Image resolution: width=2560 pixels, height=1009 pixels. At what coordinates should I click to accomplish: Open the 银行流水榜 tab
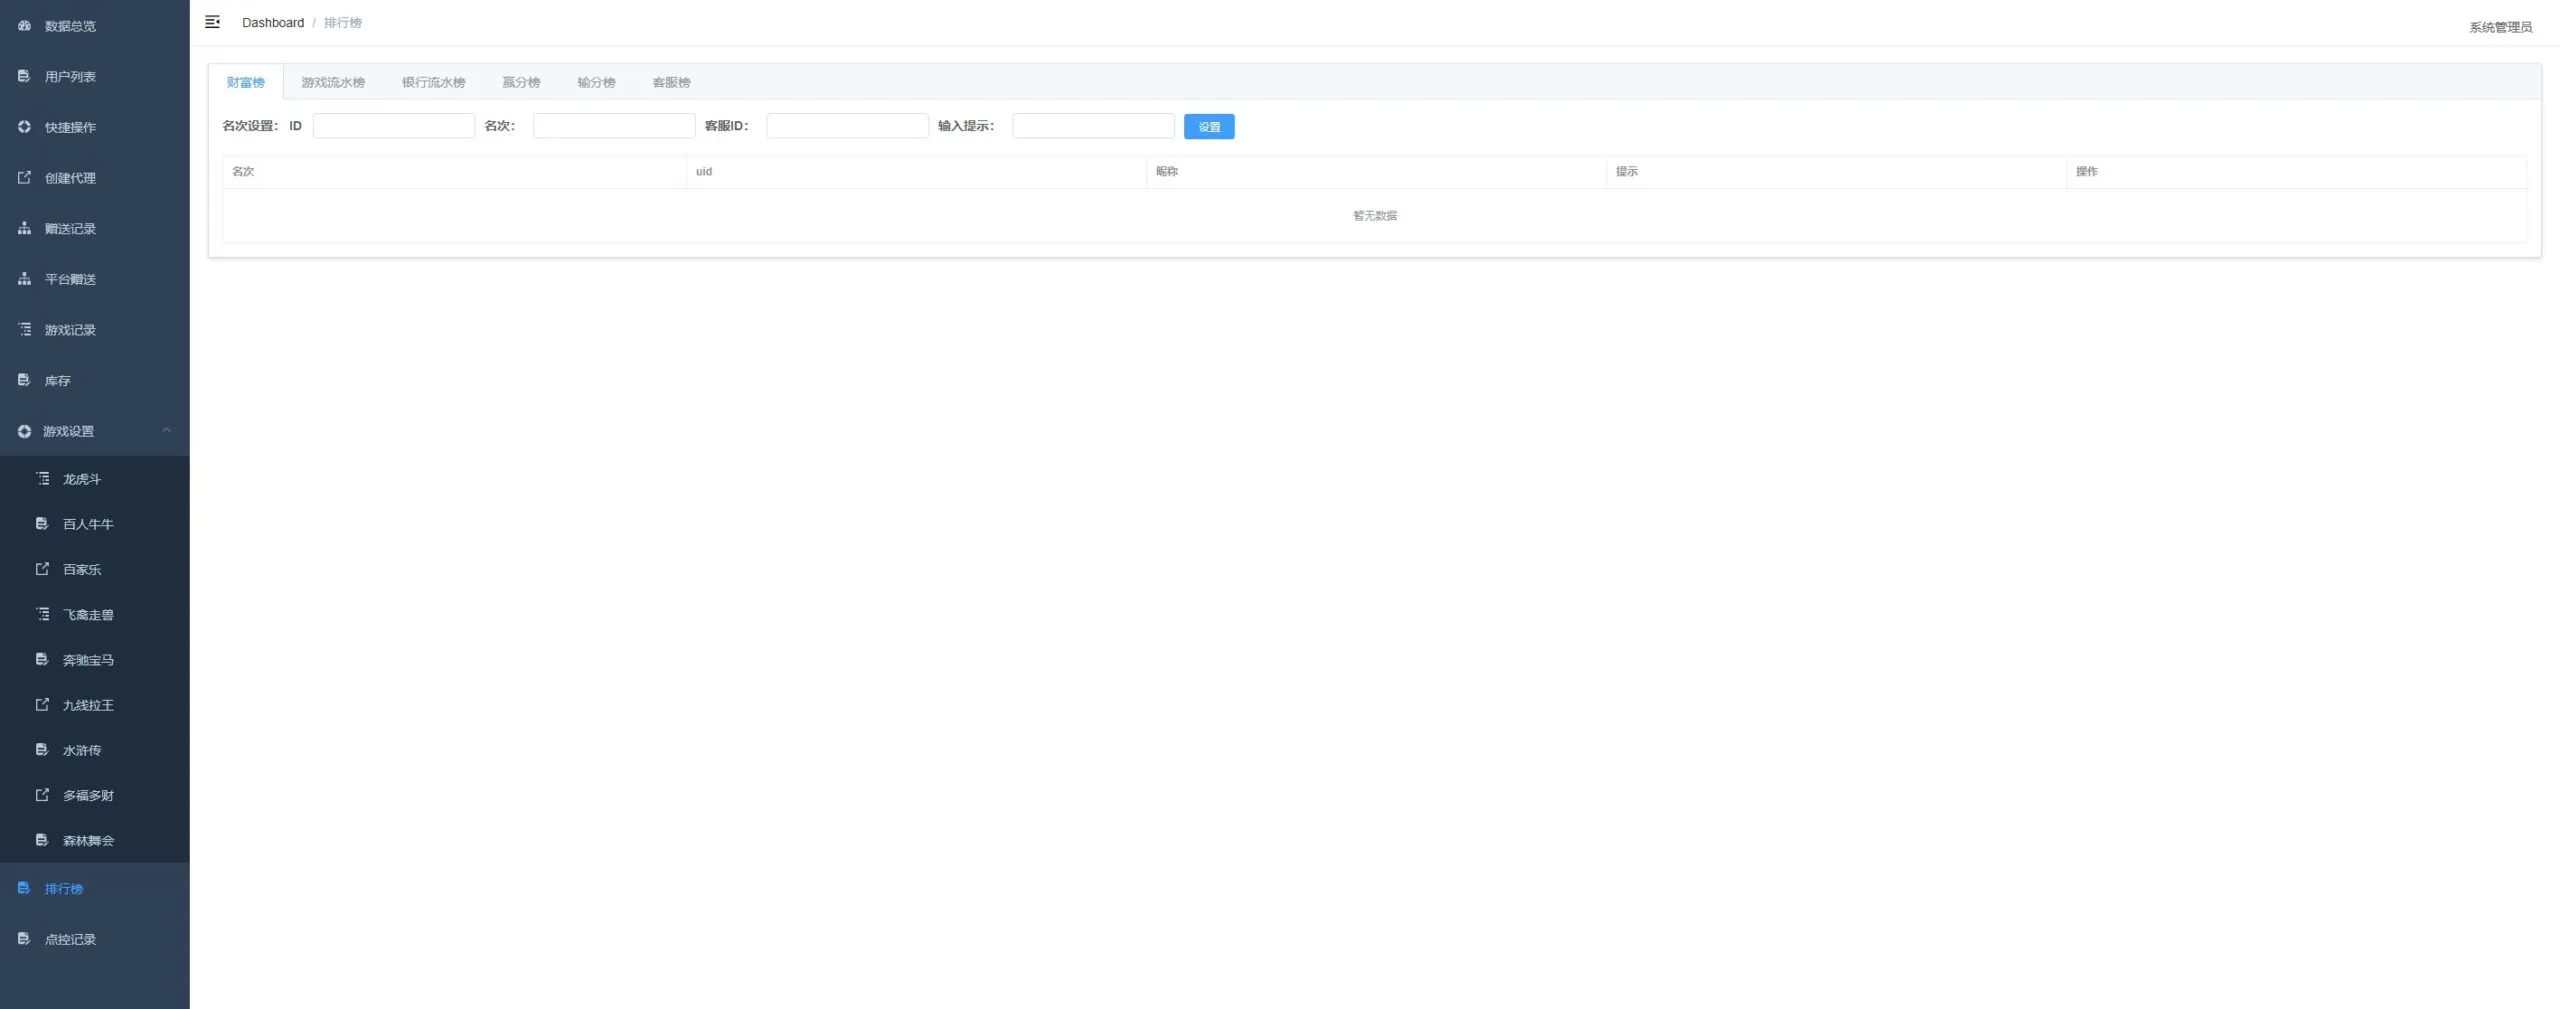[433, 82]
